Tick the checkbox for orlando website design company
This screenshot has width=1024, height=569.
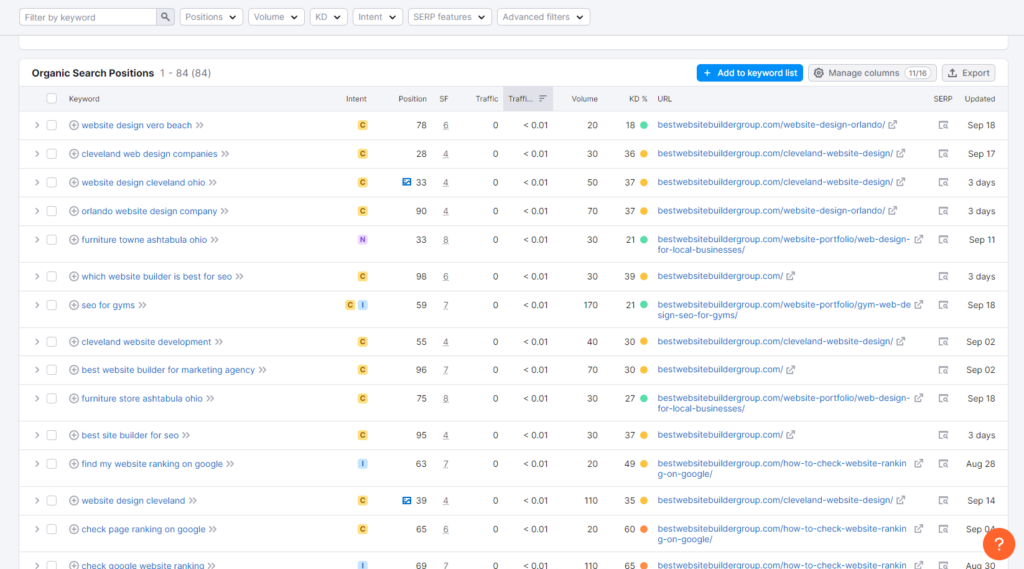[52, 212]
